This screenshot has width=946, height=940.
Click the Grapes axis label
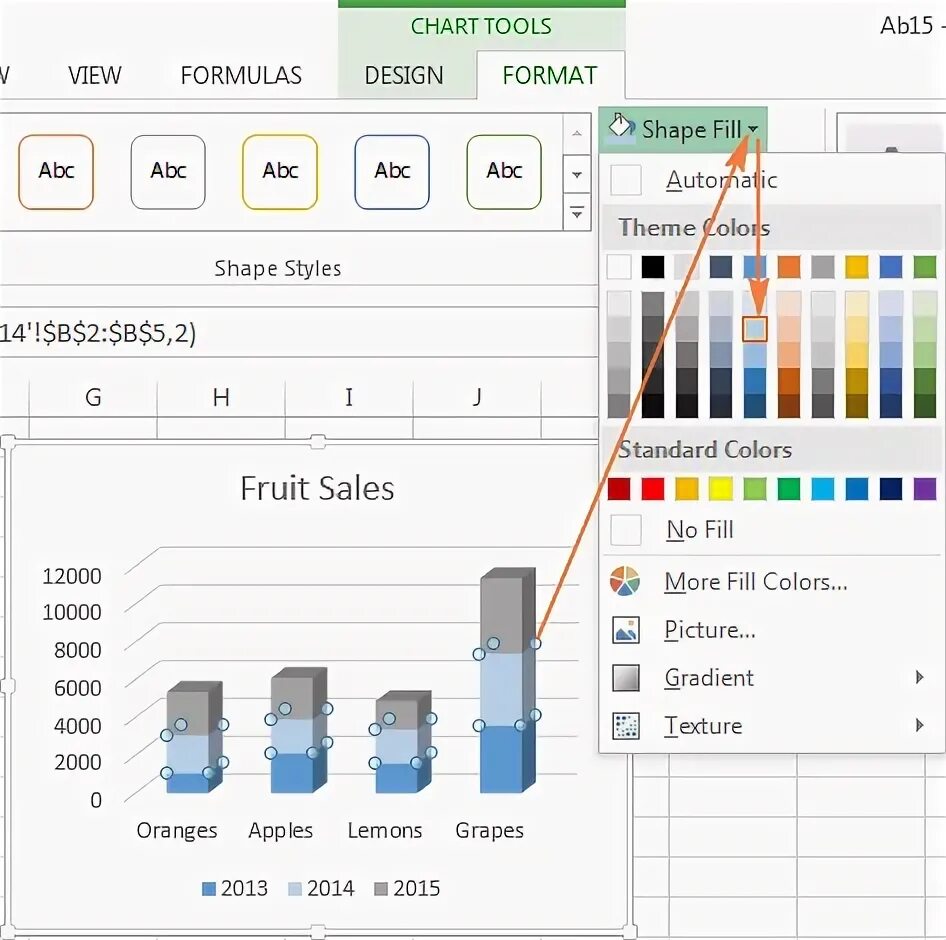pyautogui.click(x=489, y=831)
